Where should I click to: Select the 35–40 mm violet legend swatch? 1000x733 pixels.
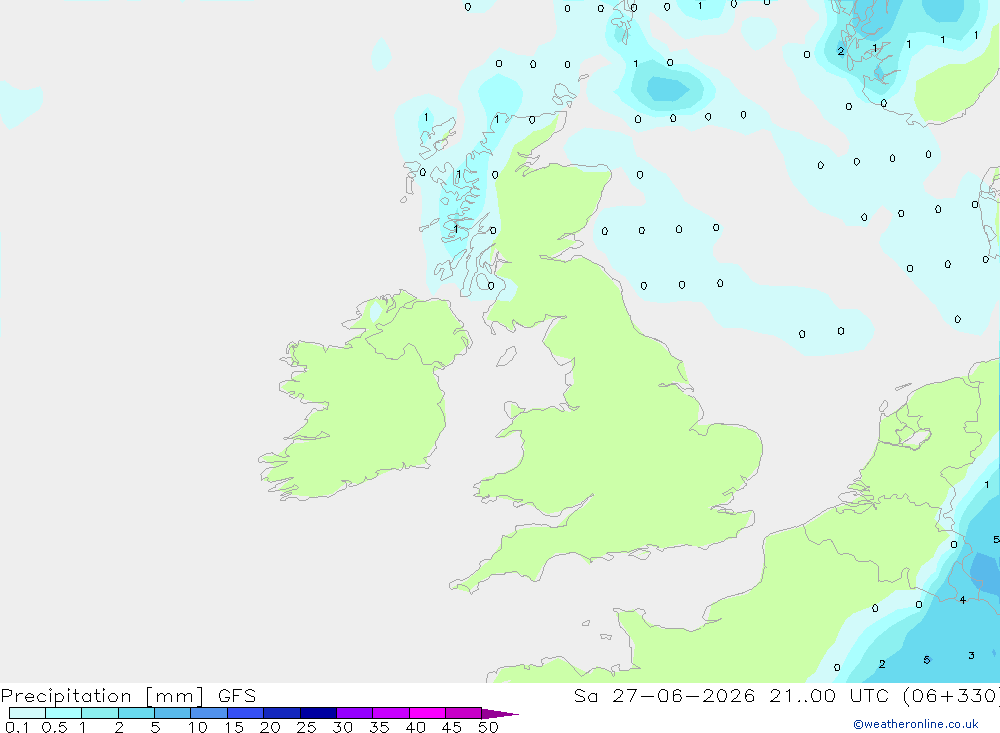pyautogui.click(x=391, y=713)
